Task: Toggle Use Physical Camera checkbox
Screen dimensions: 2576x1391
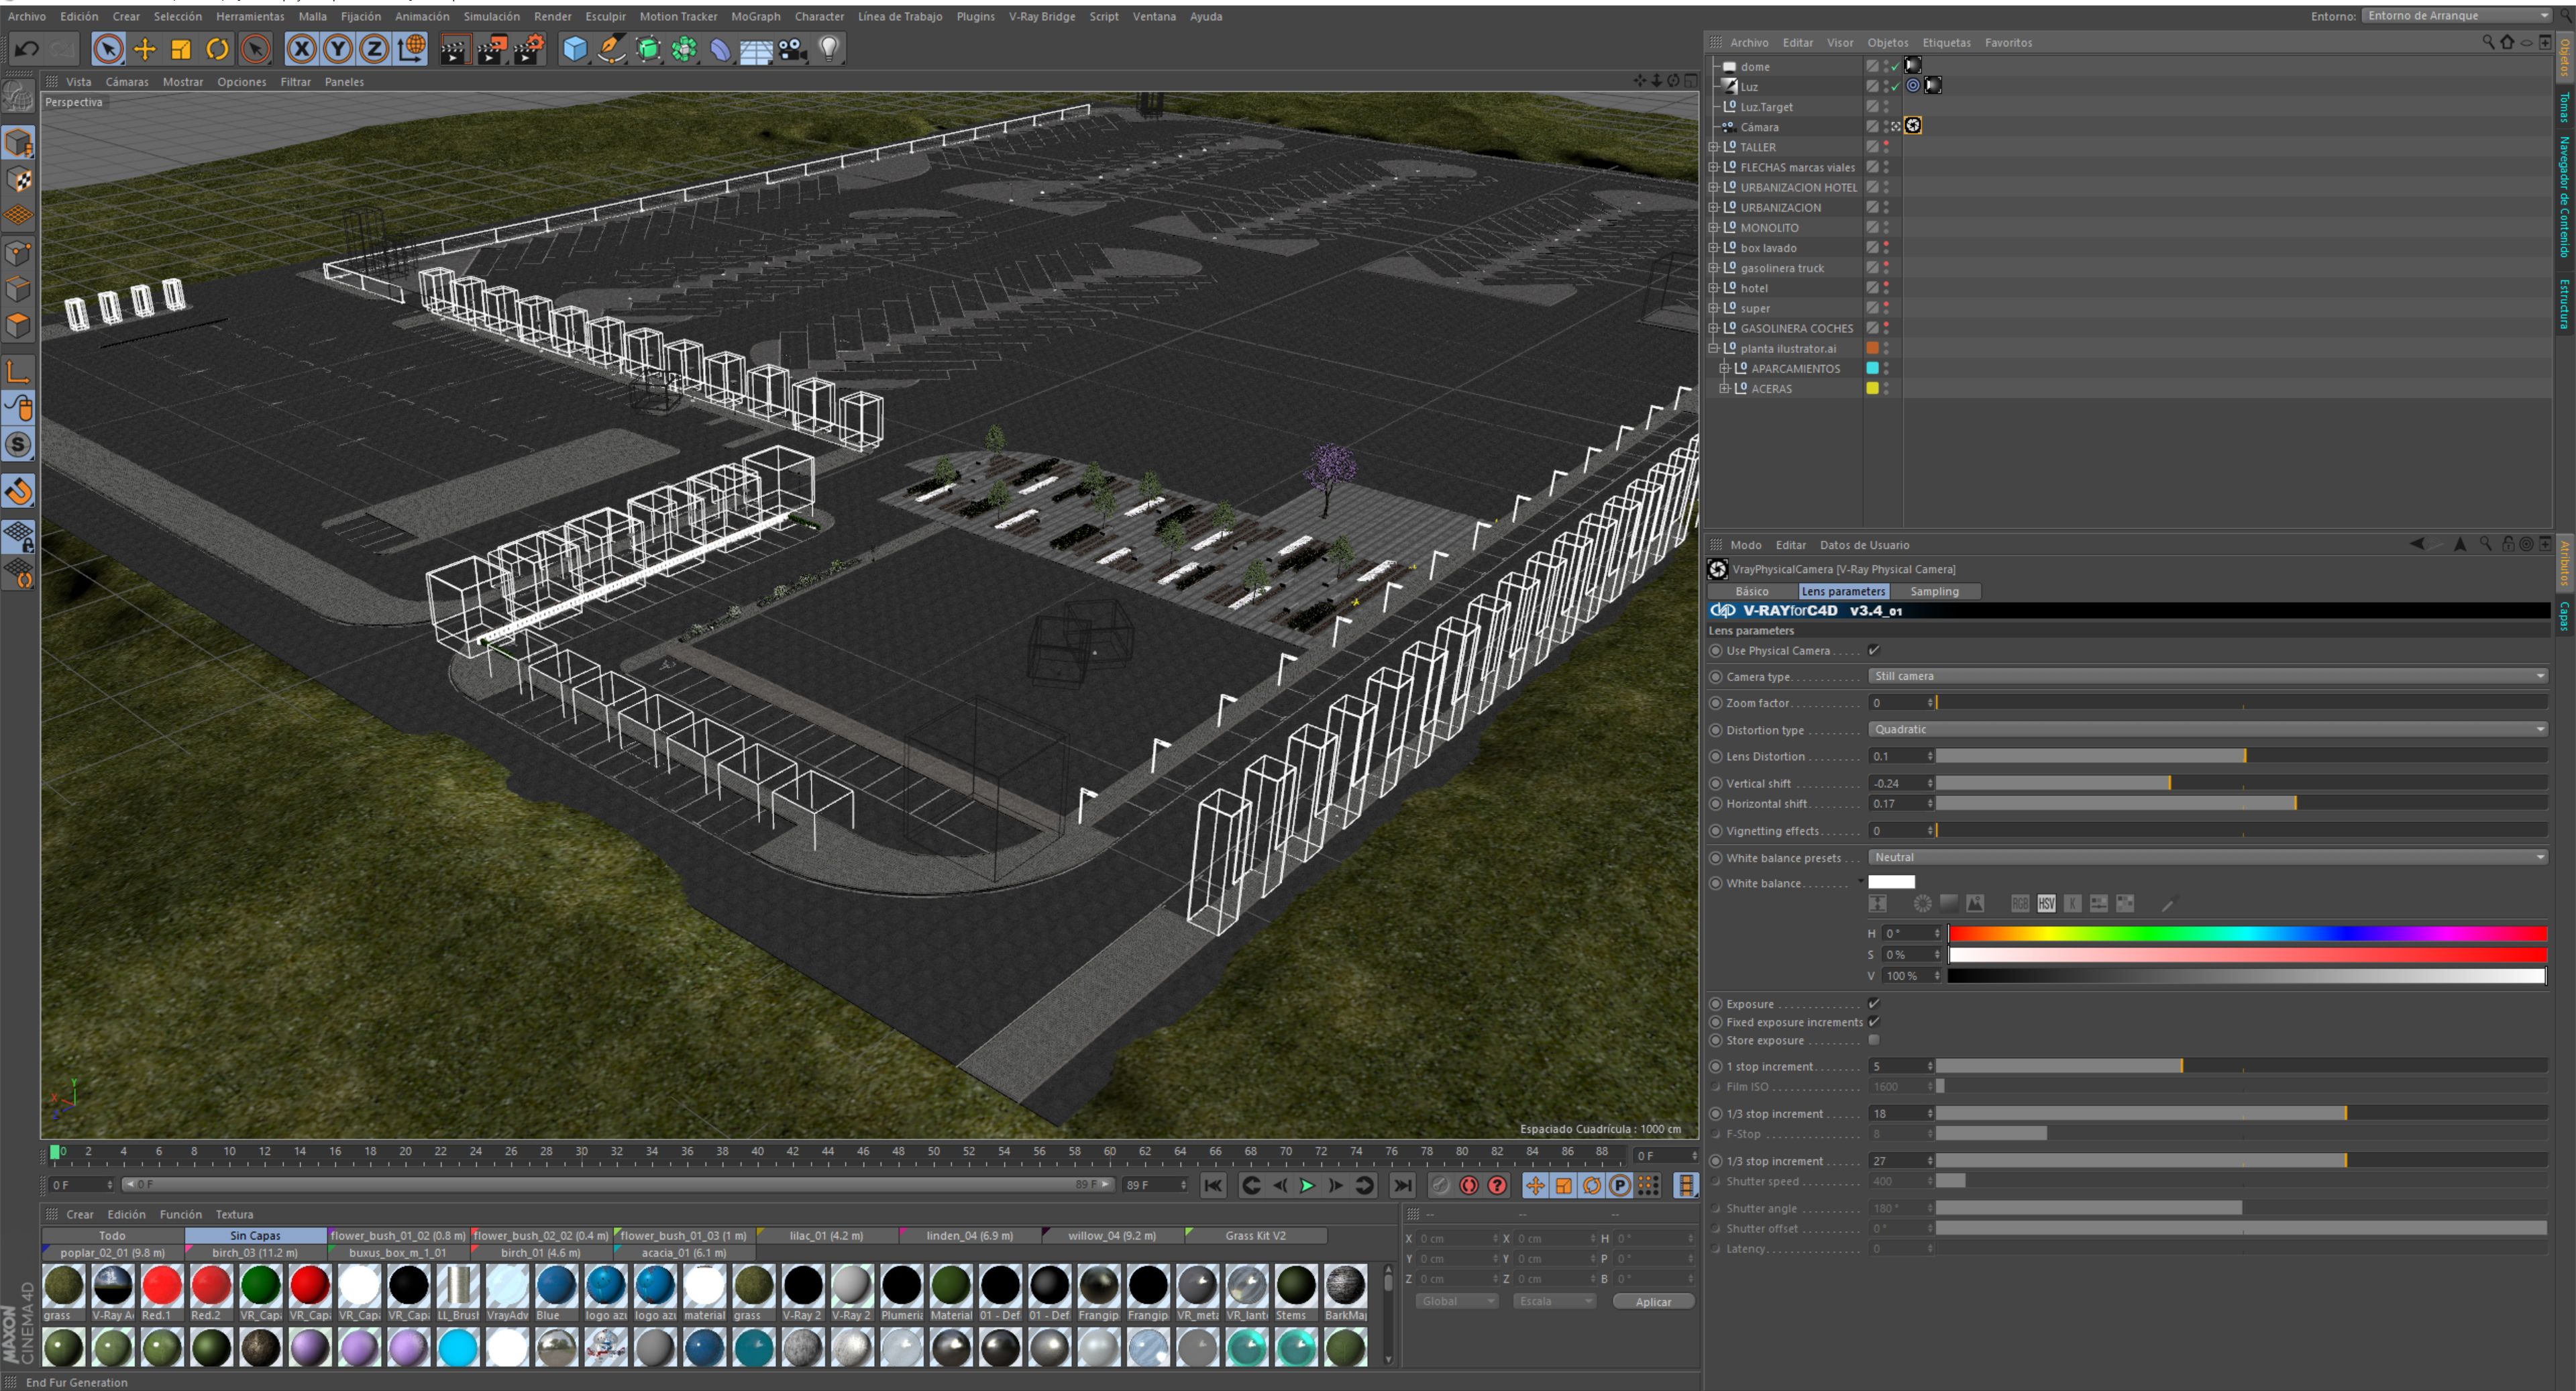Action: click(x=1874, y=650)
